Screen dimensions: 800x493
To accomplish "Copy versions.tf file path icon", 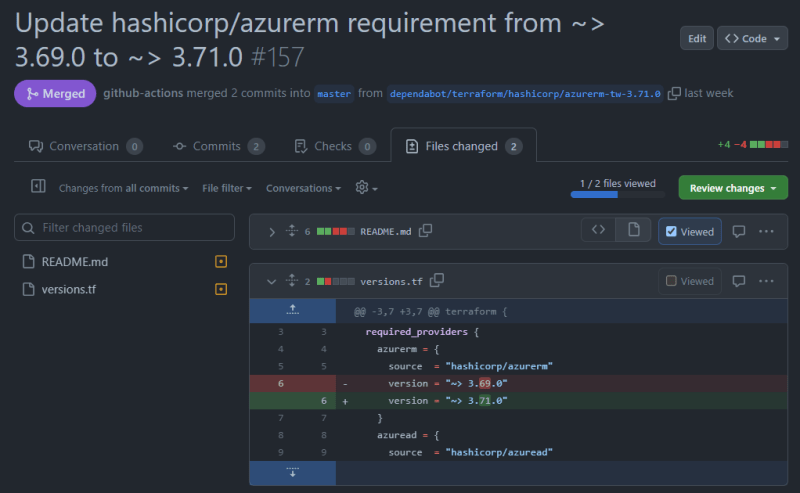I will click(x=437, y=280).
